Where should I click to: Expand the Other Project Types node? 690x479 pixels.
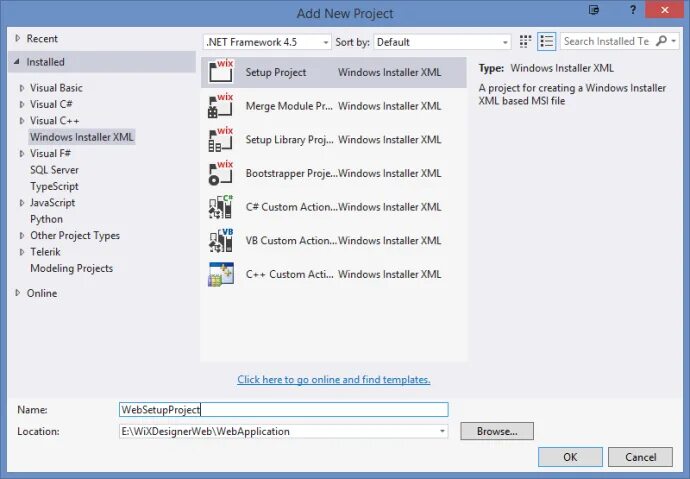pos(22,236)
